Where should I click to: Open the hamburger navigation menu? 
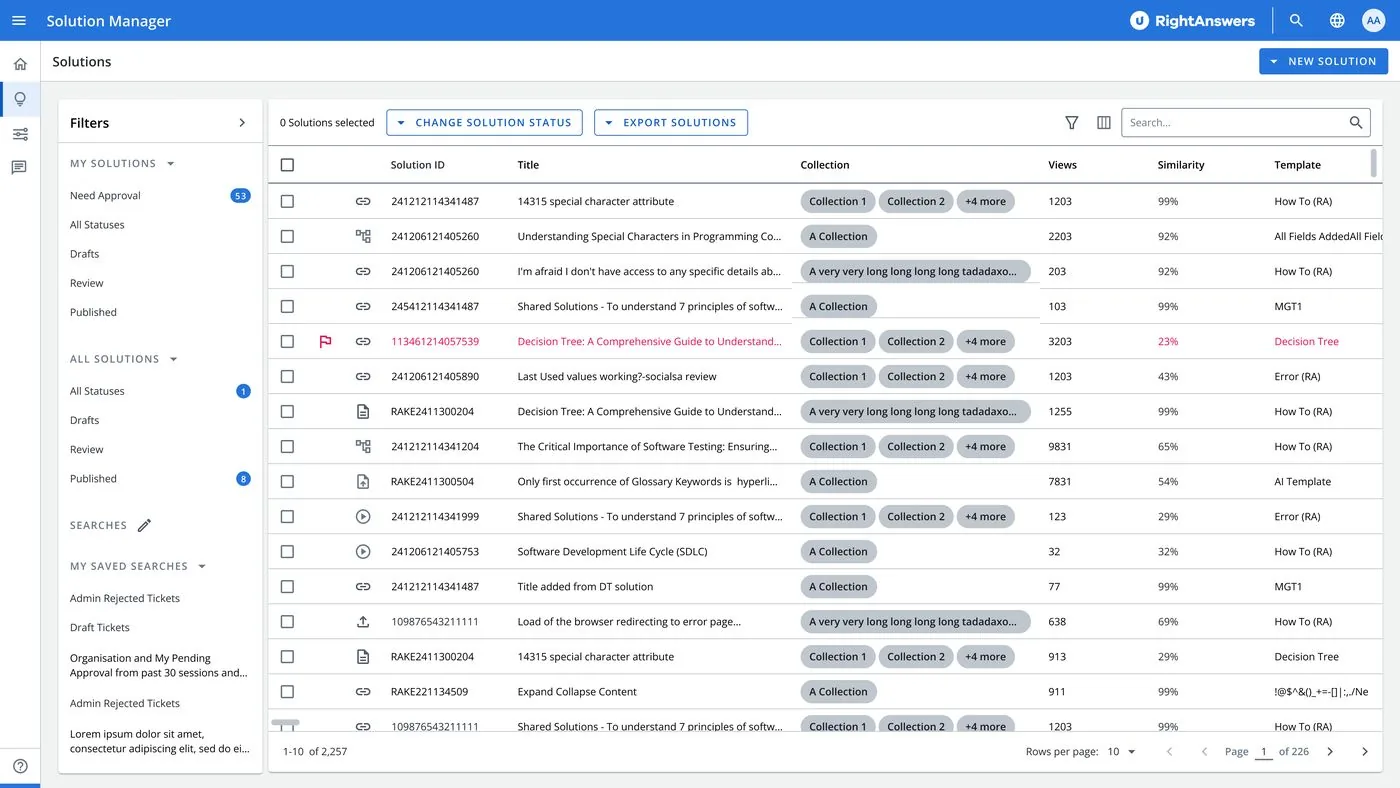tap(19, 20)
